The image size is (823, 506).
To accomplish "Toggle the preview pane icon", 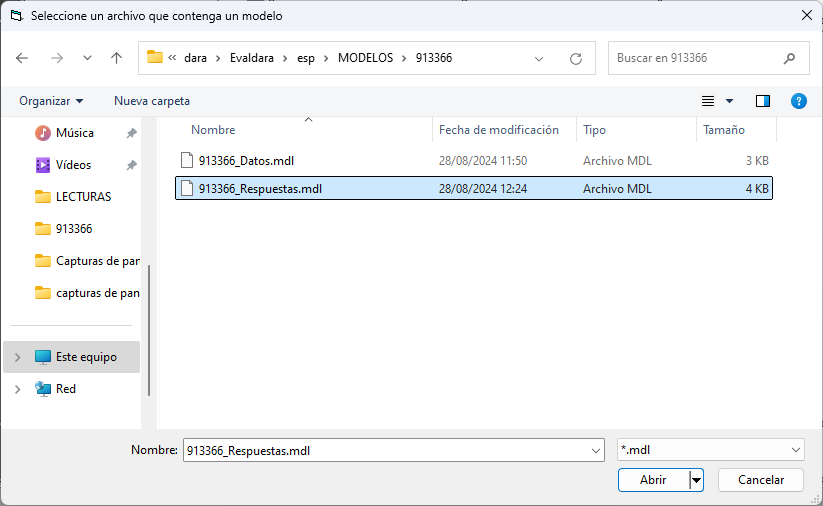I will 763,101.
